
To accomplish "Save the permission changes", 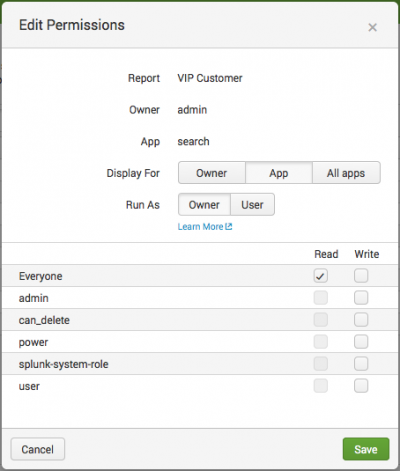I will click(366, 449).
